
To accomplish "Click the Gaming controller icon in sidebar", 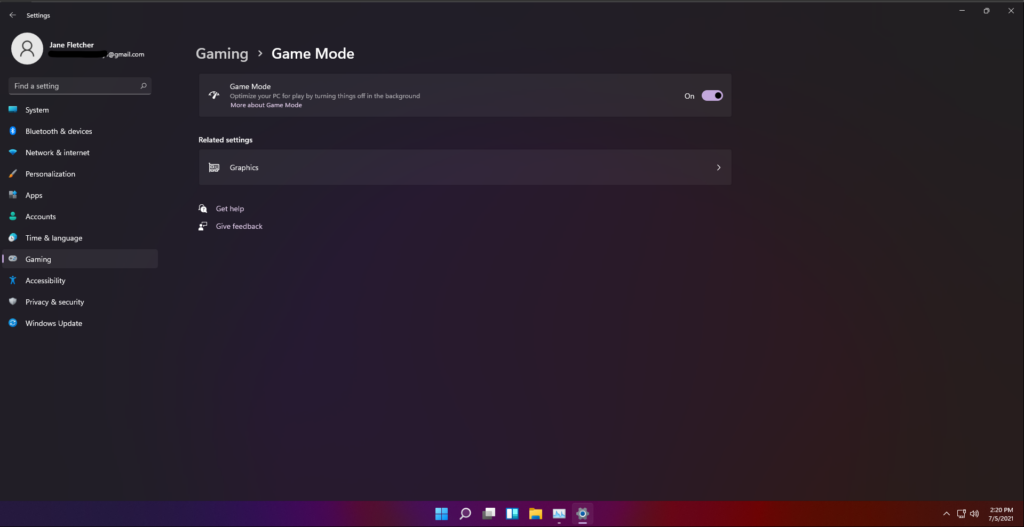I will click(12, 259).
